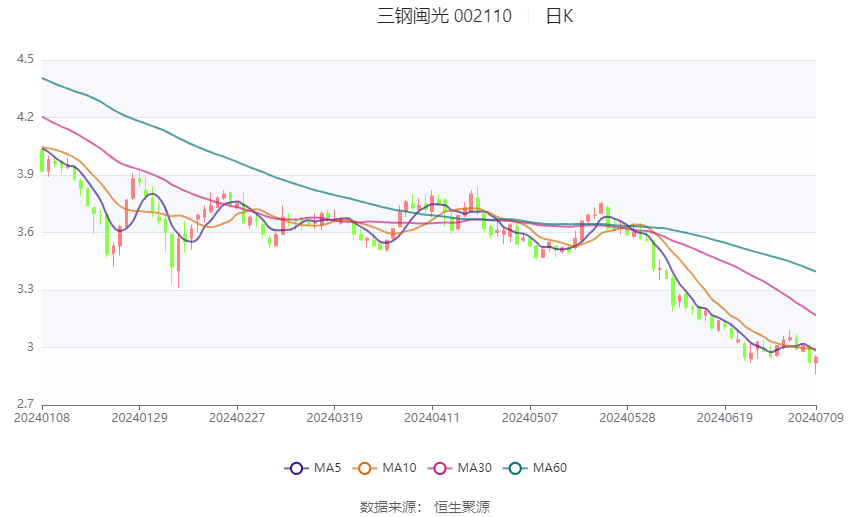Viewport: 850px width, 517px height.
Task: Toggle the MA10 legend marker
Action: (x=364, y=468)
